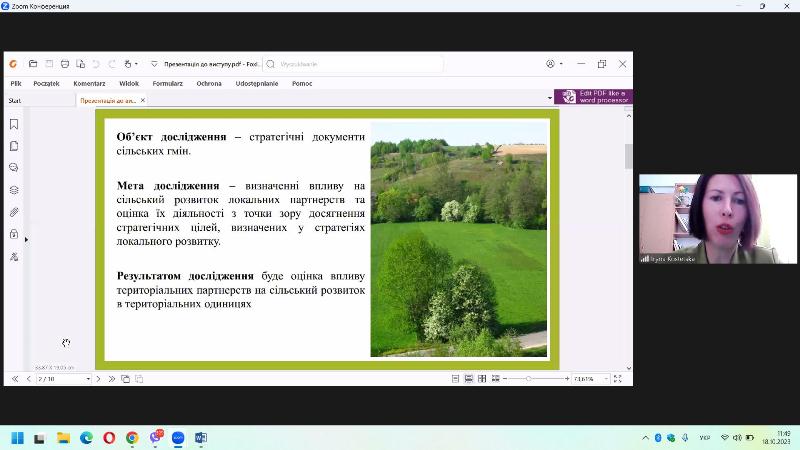
Task: Open the Komentarz menu
Action: click(89, 84)
